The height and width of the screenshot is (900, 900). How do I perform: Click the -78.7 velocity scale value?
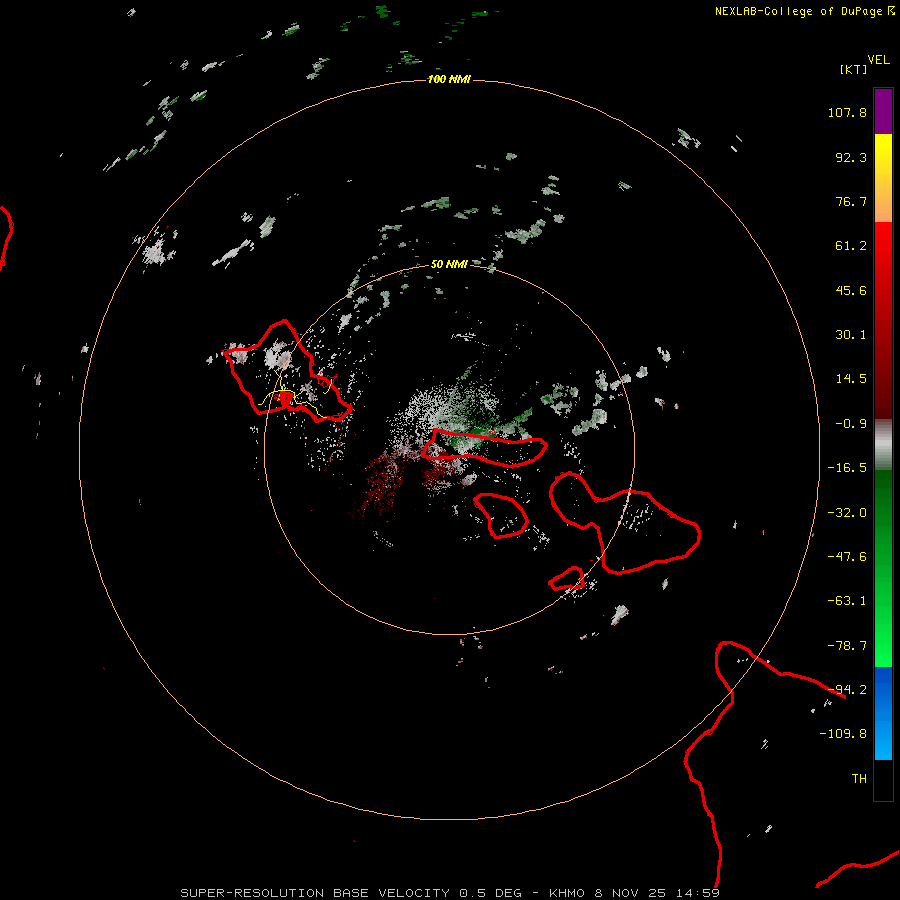(847, 646)
